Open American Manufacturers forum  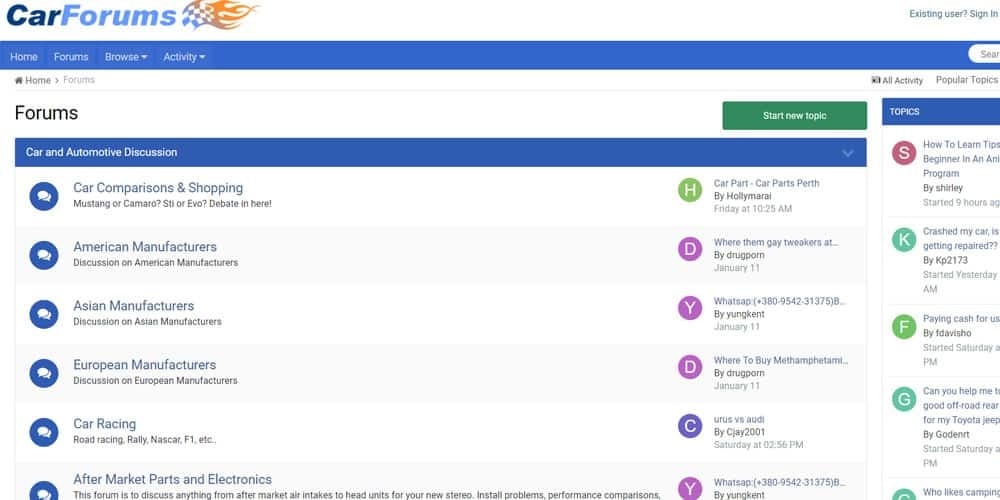click(145, 247)
